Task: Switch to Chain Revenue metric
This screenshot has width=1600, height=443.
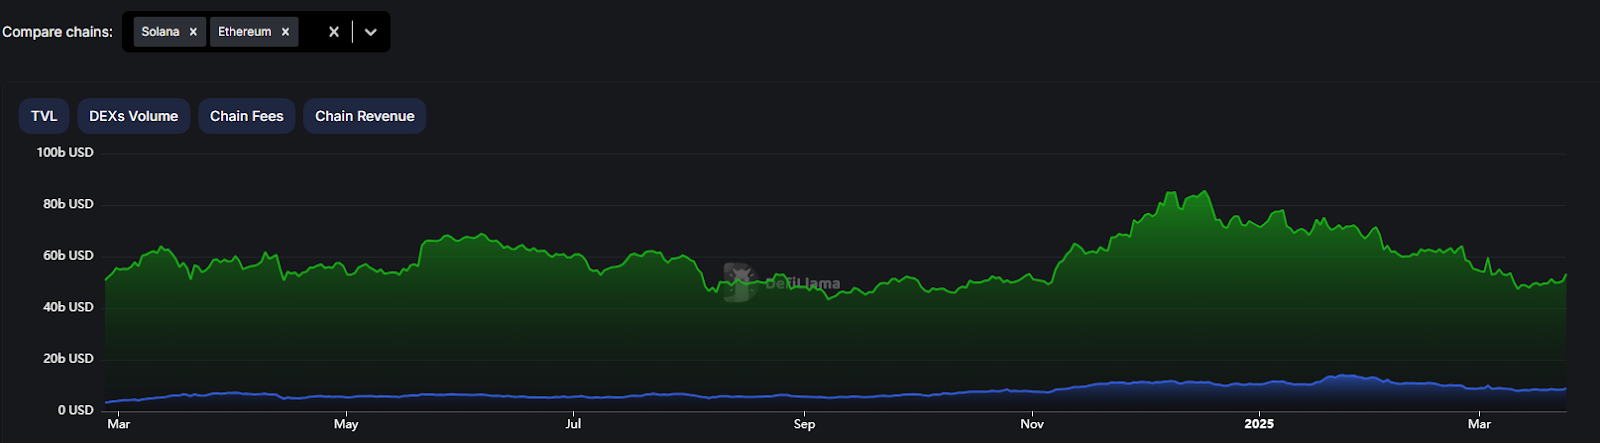Action: 364,116
